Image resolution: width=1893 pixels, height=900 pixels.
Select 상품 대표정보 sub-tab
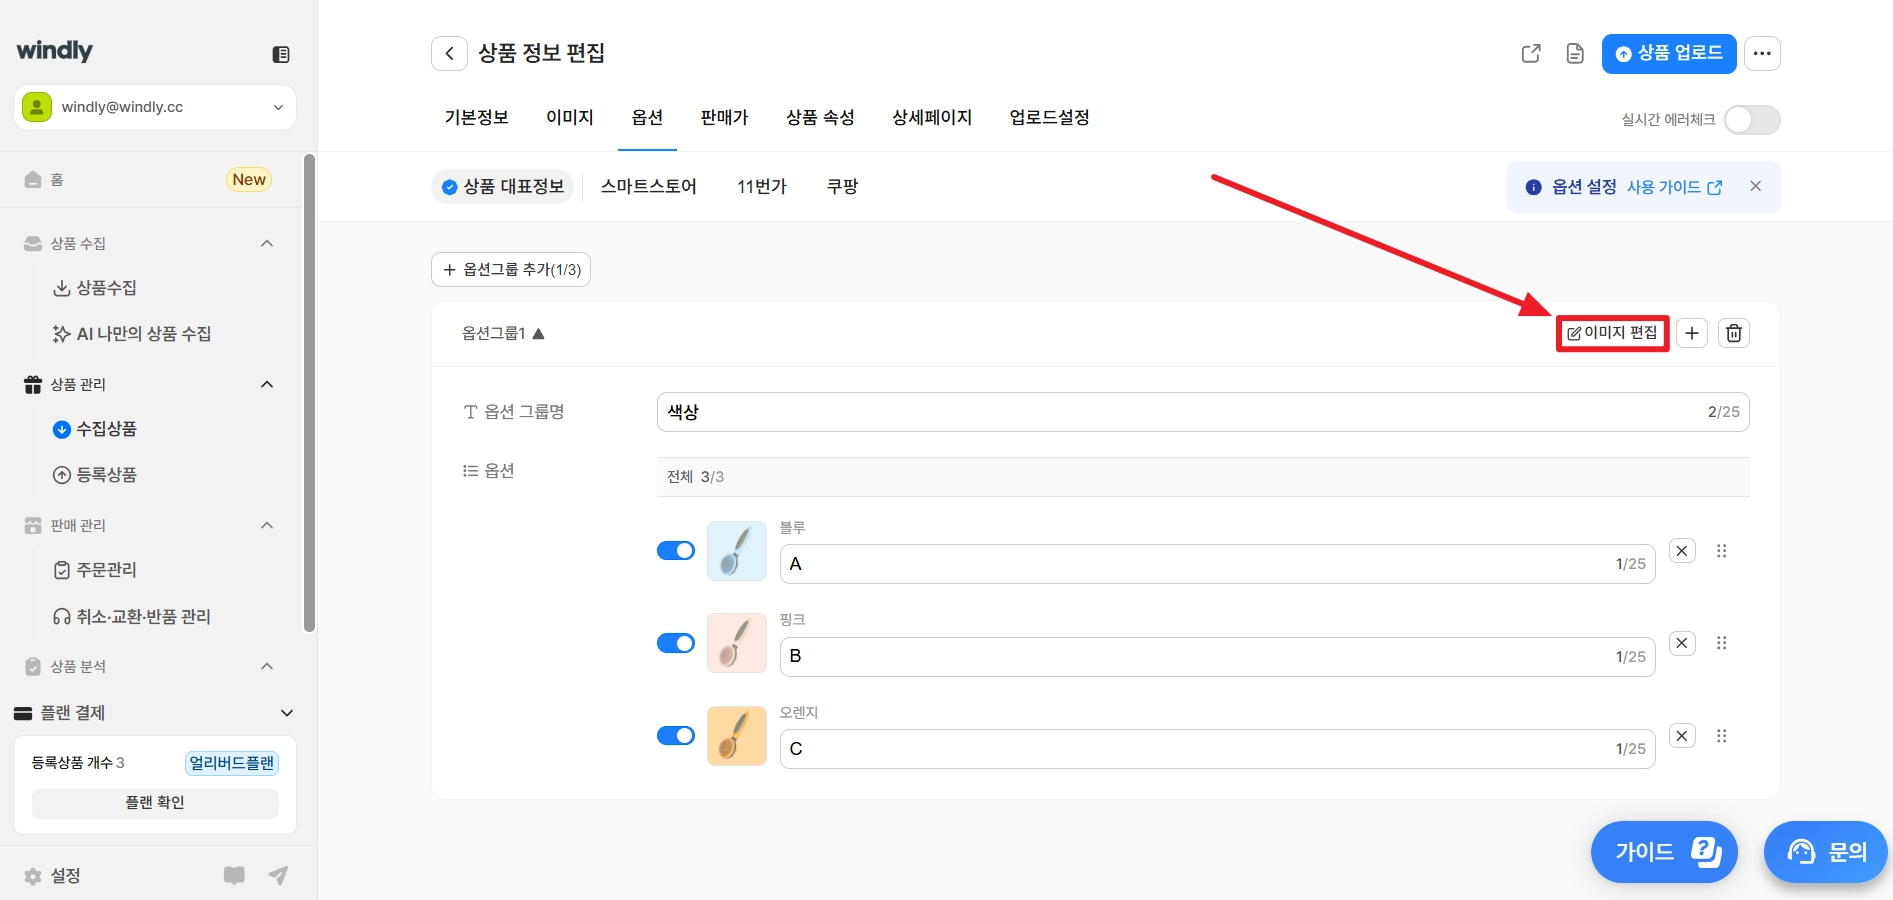click(502, 187)
